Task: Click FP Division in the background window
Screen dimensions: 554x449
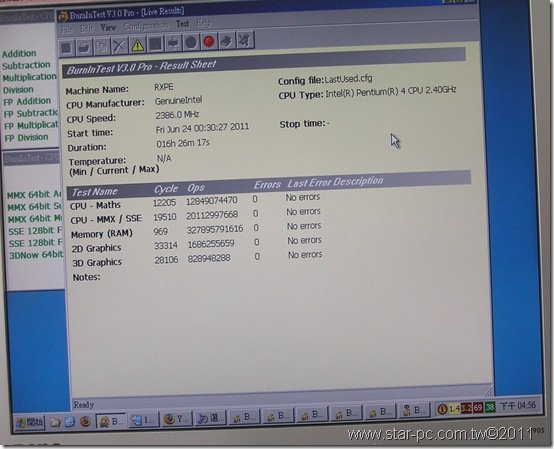Action: pos(26,137)
